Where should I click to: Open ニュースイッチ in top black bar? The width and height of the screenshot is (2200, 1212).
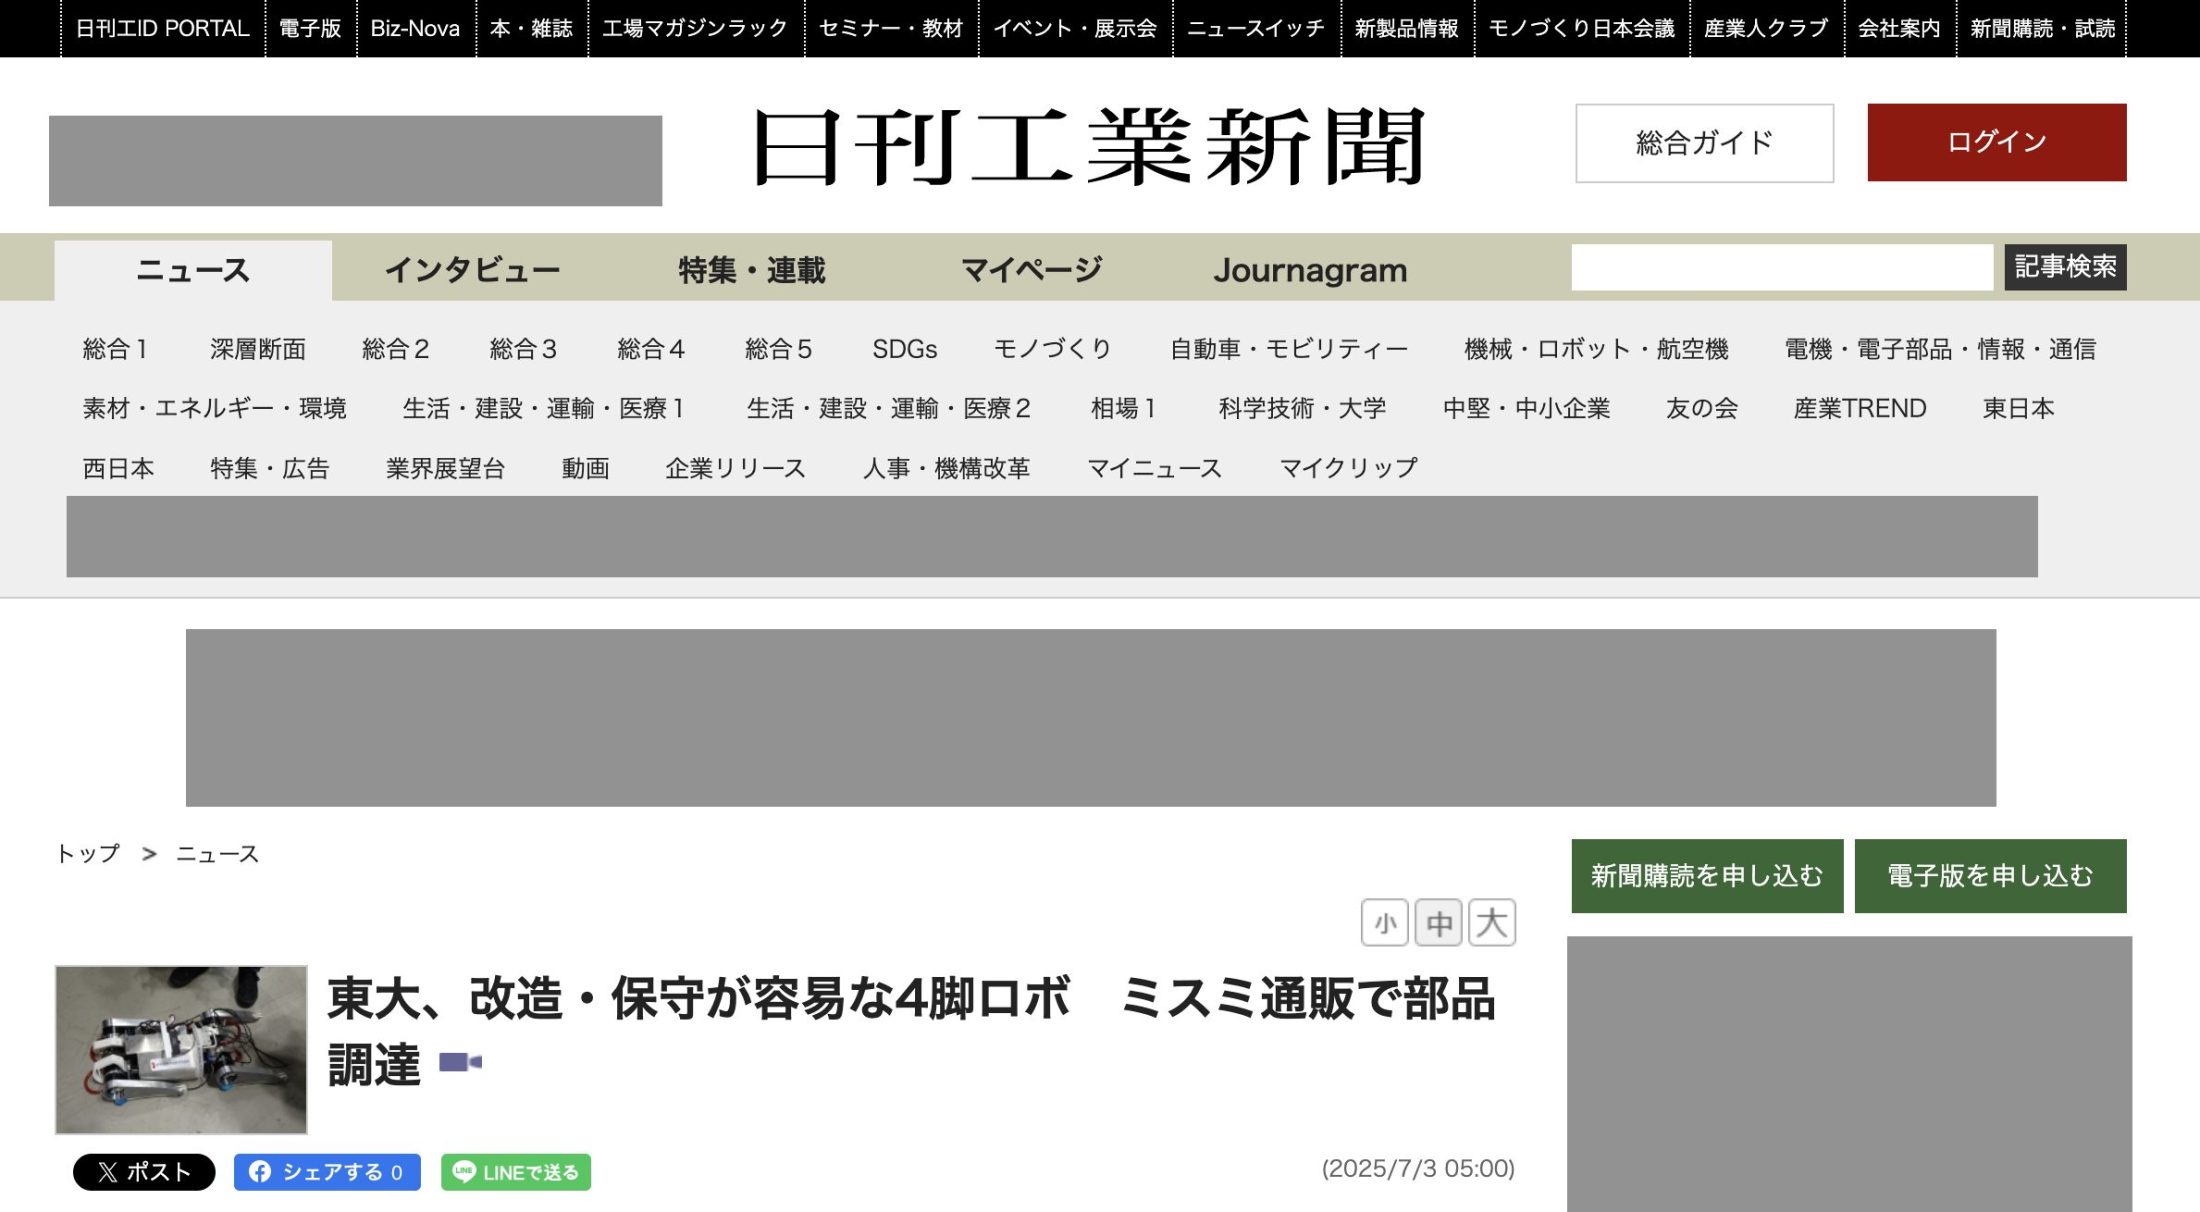tap(1255, 28)
